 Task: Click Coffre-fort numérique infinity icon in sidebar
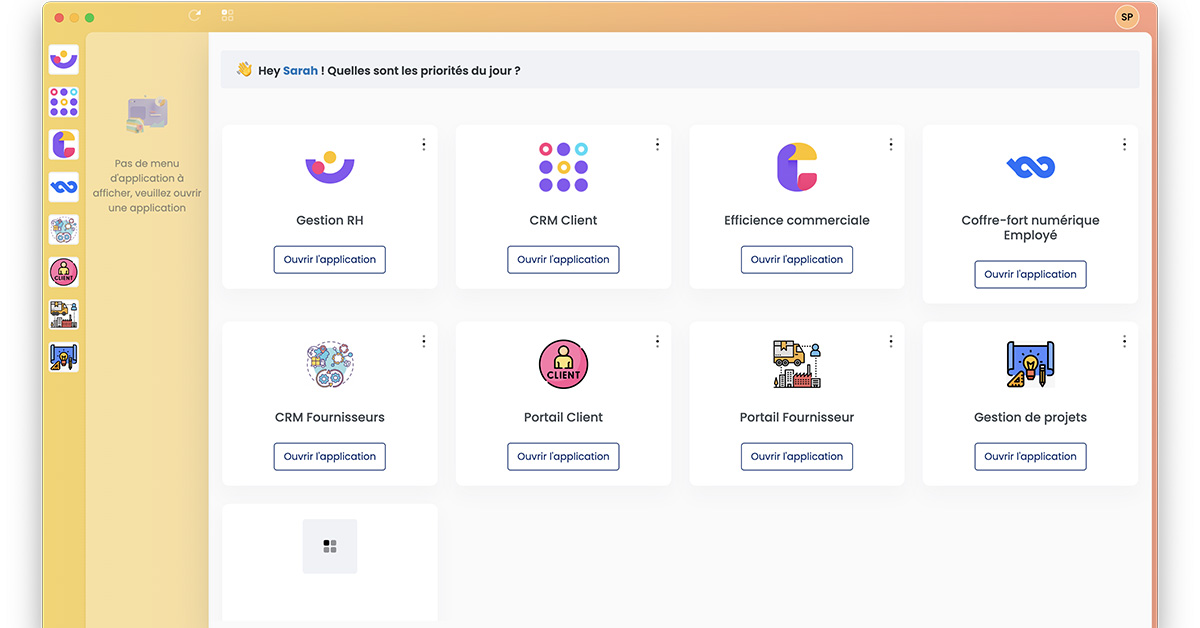click(x=64, y=187)
